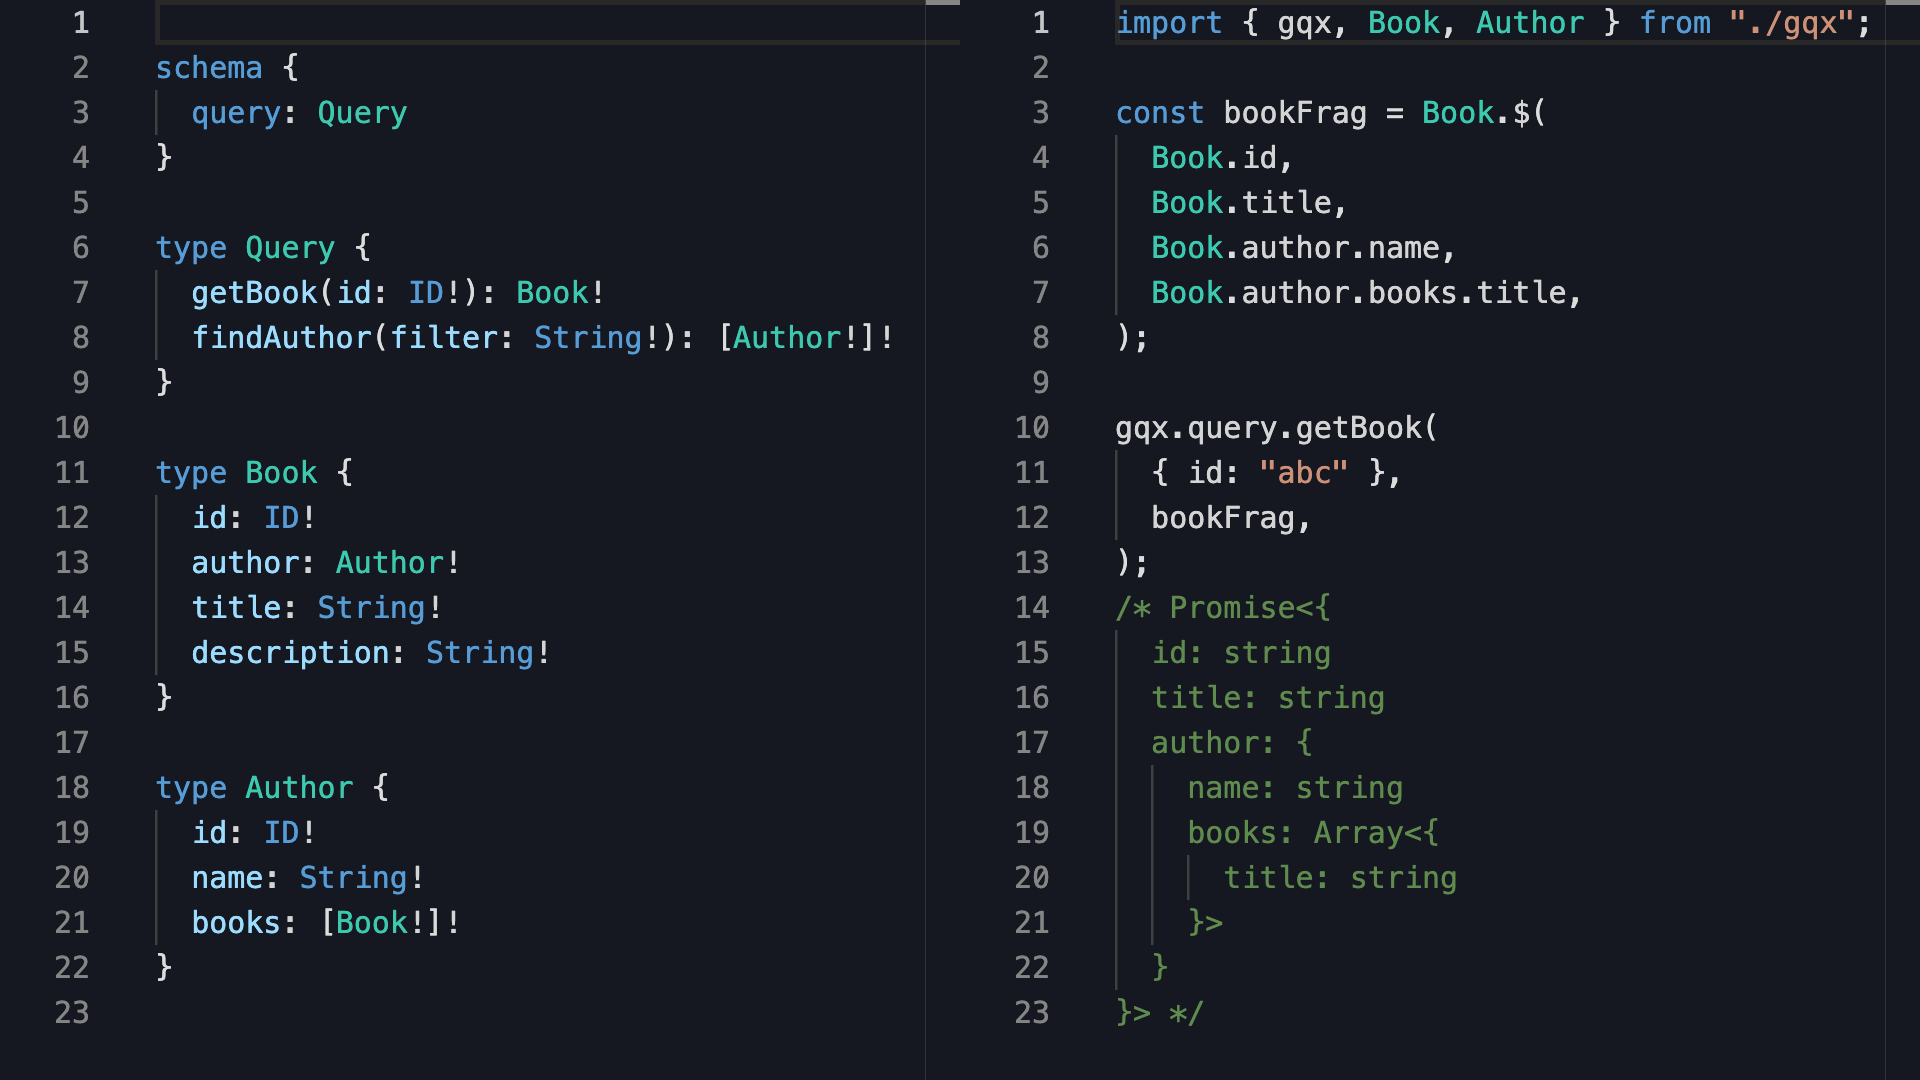Click the "import" keyword in the right editor
Image resolution: width=1920 pixels, height=1080 pixels.
tap(1169, 23)
